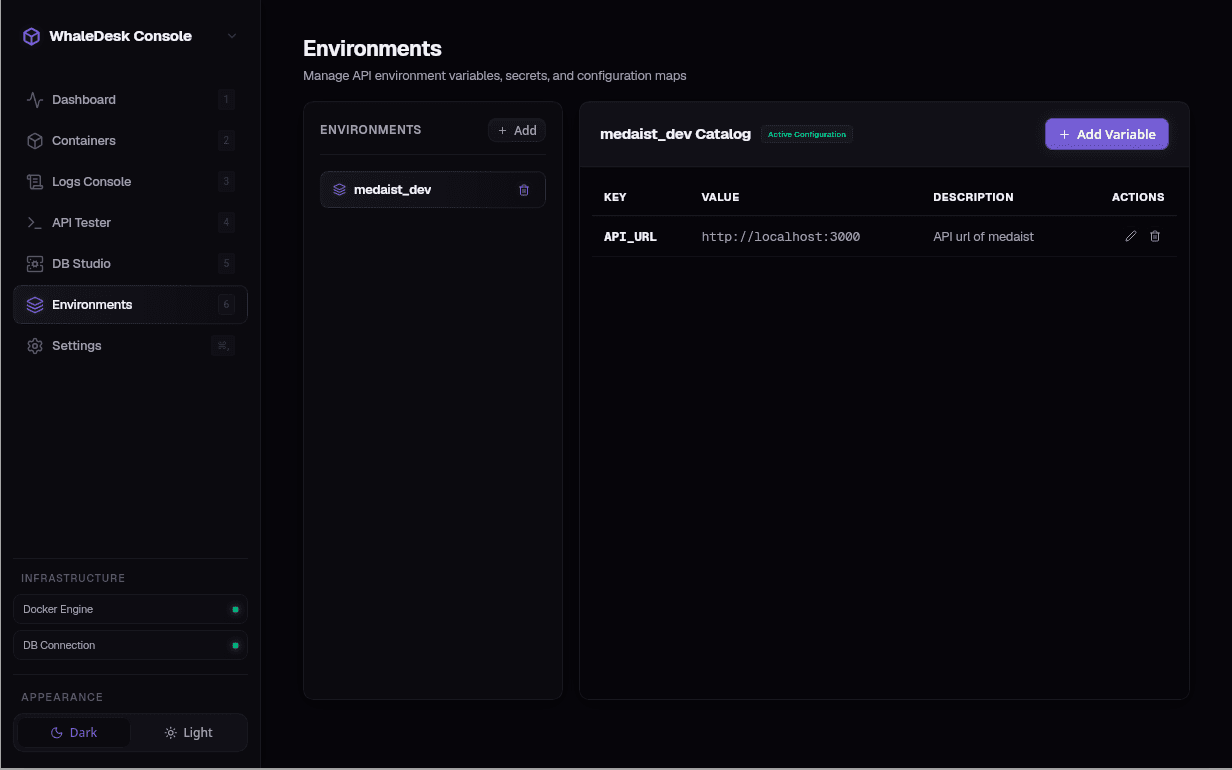Viewport: 1232px width, 770px height.
Task: Click the VALUE column header
Action: [x=720, y=197]
